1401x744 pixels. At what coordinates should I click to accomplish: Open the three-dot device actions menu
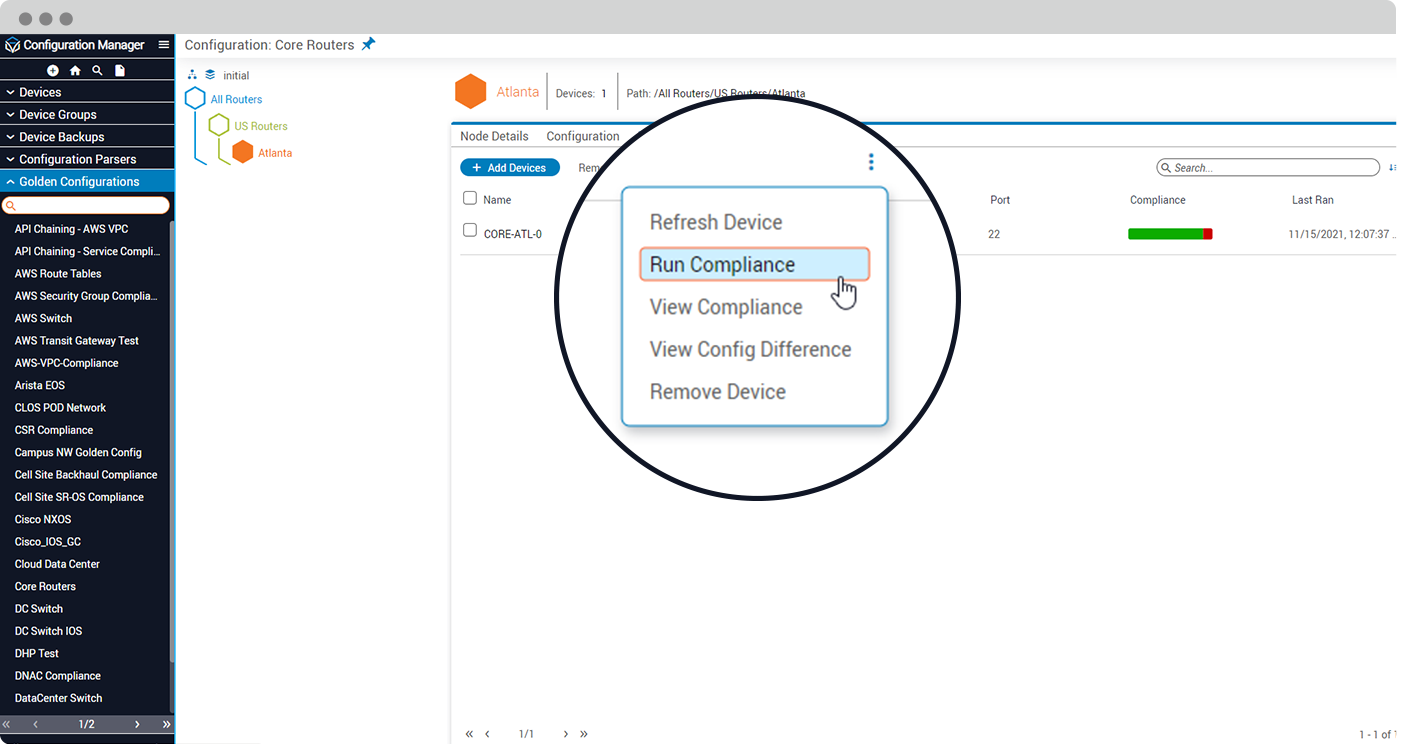(x=871, y=162)
